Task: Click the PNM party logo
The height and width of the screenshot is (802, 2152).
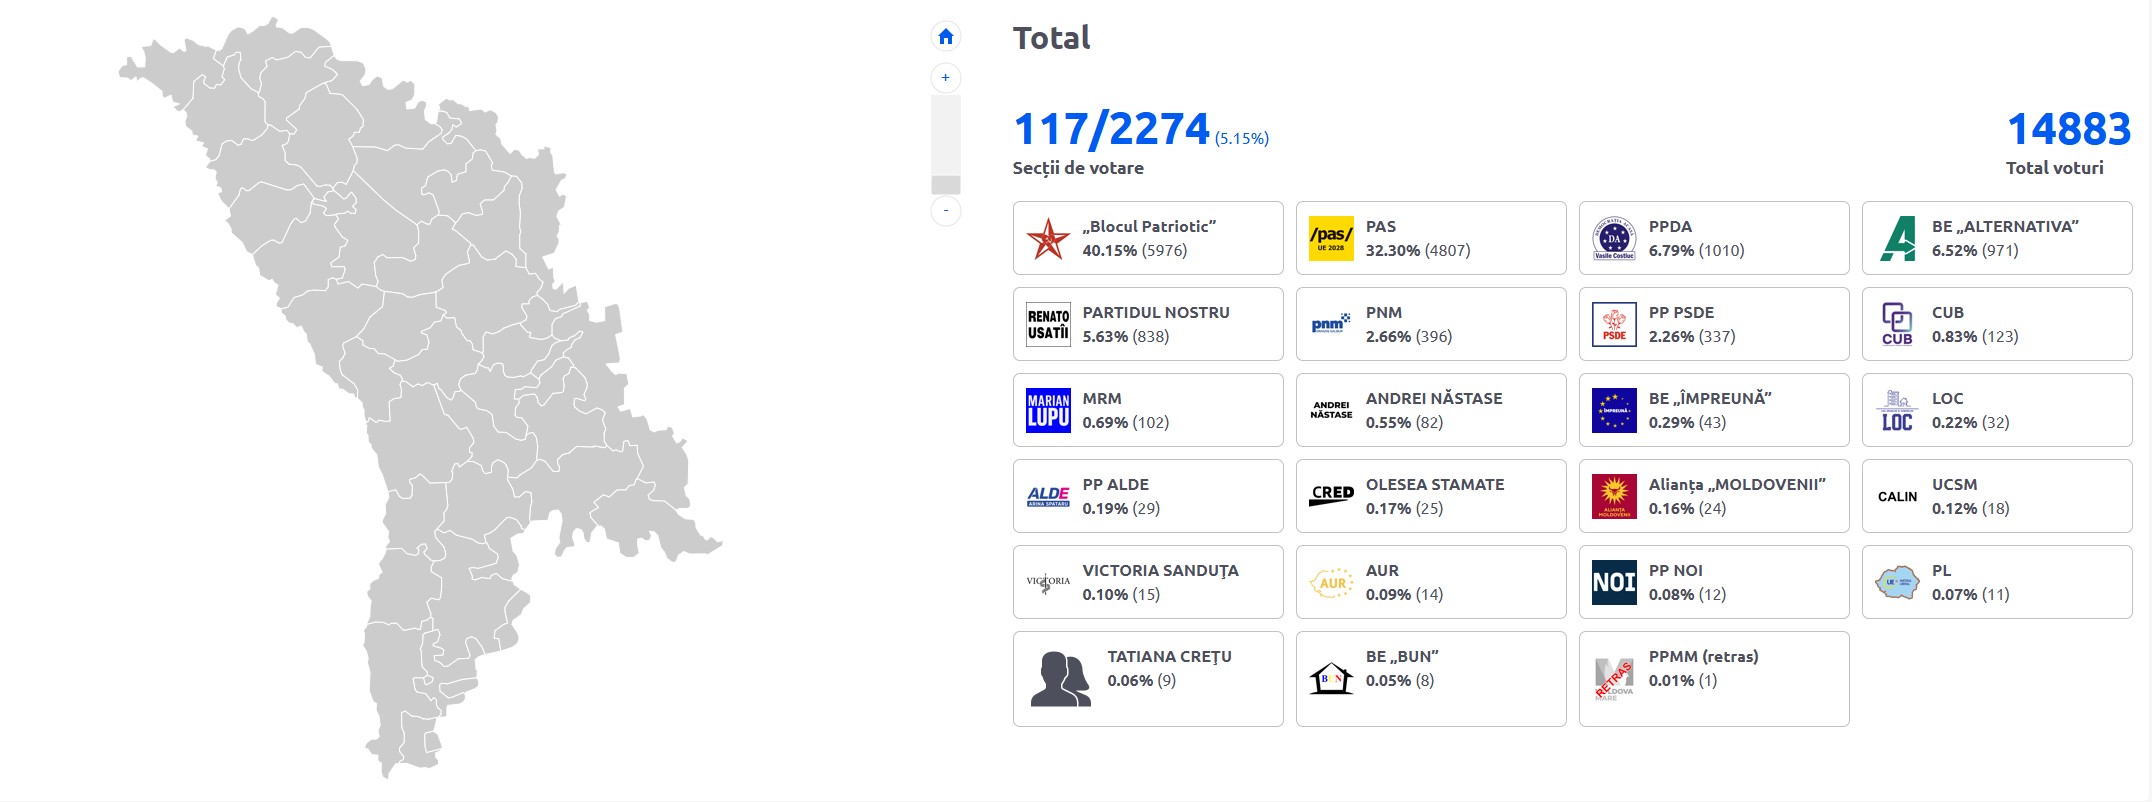Action: point(1331,325)
